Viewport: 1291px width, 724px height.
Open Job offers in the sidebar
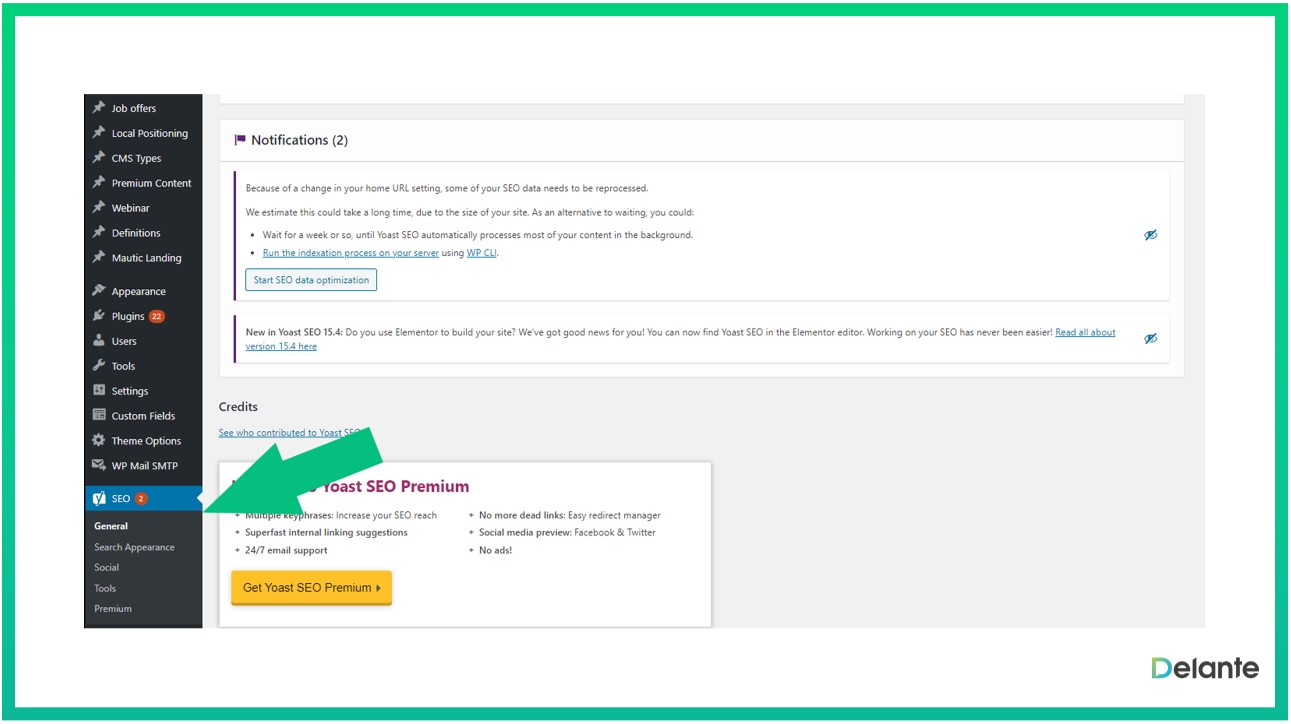(x=133, y=108)
